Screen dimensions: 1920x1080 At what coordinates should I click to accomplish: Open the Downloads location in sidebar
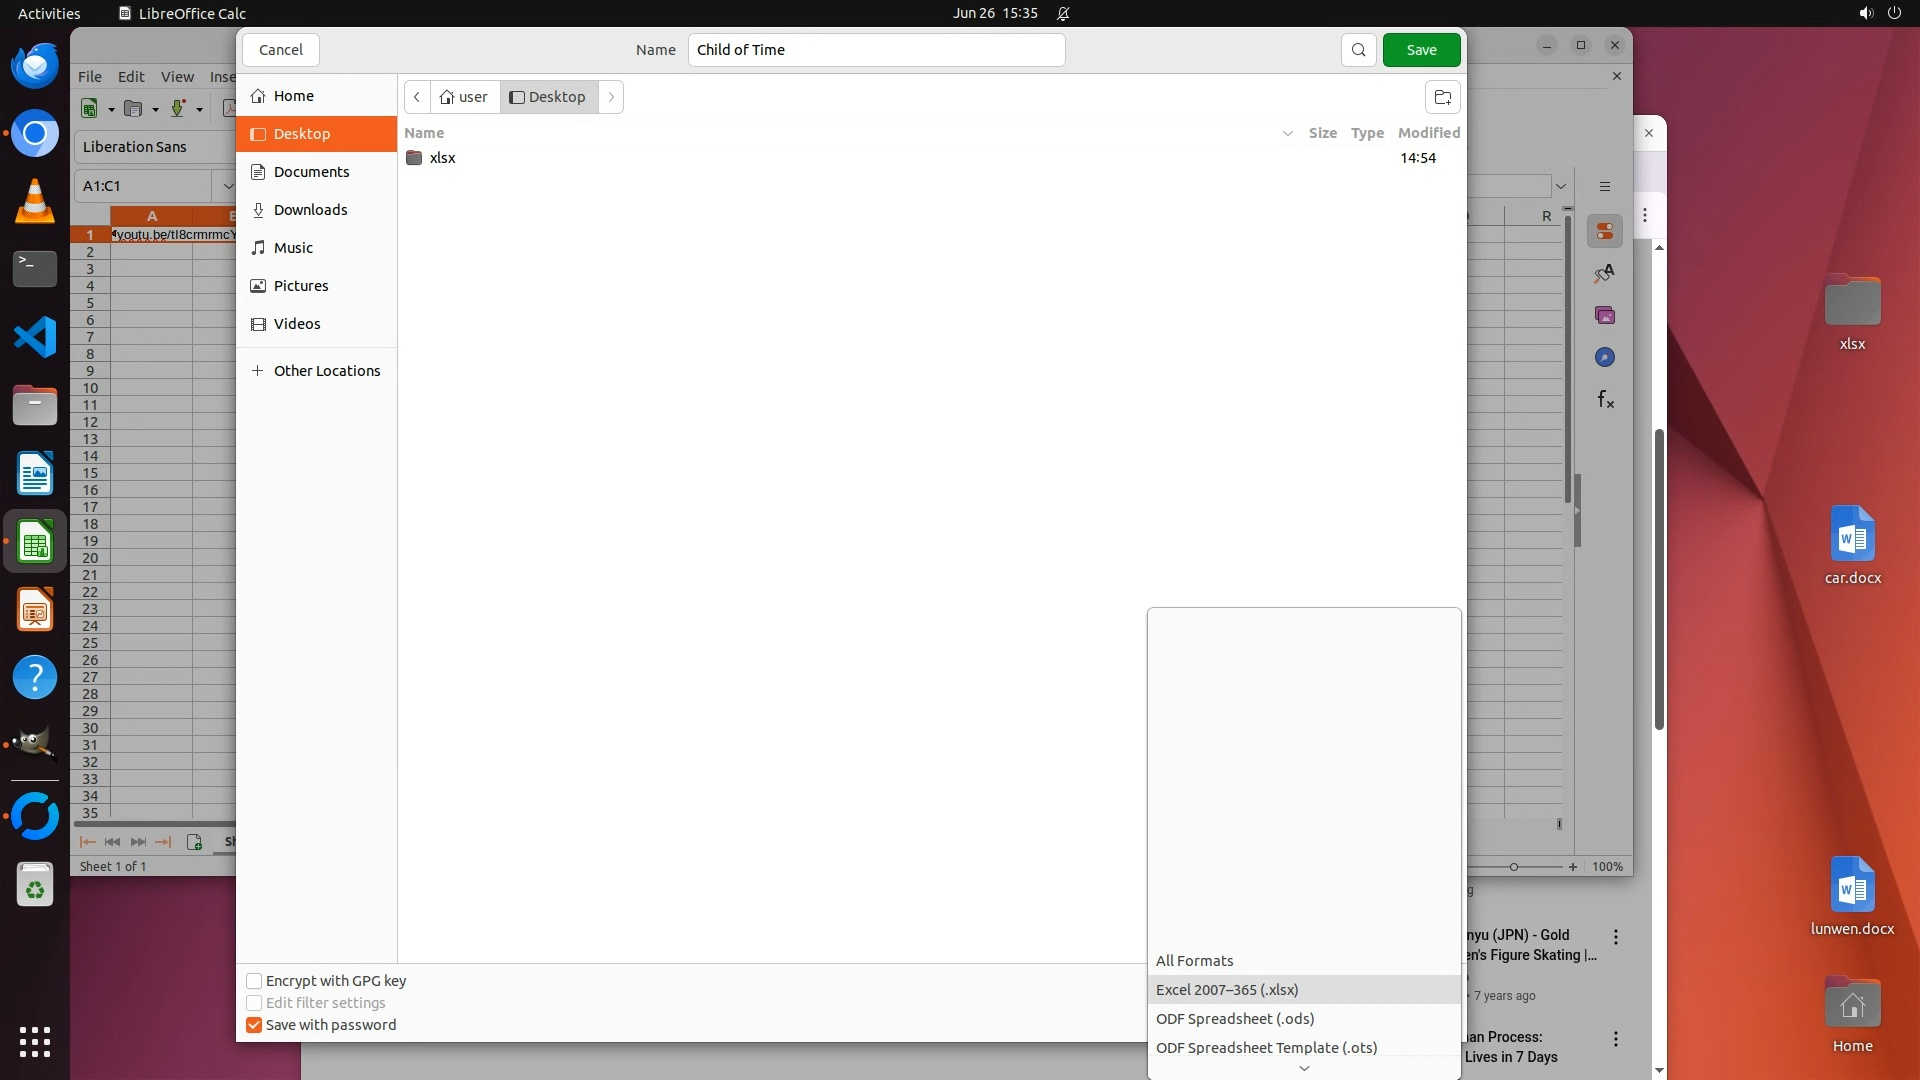(310, 210)
